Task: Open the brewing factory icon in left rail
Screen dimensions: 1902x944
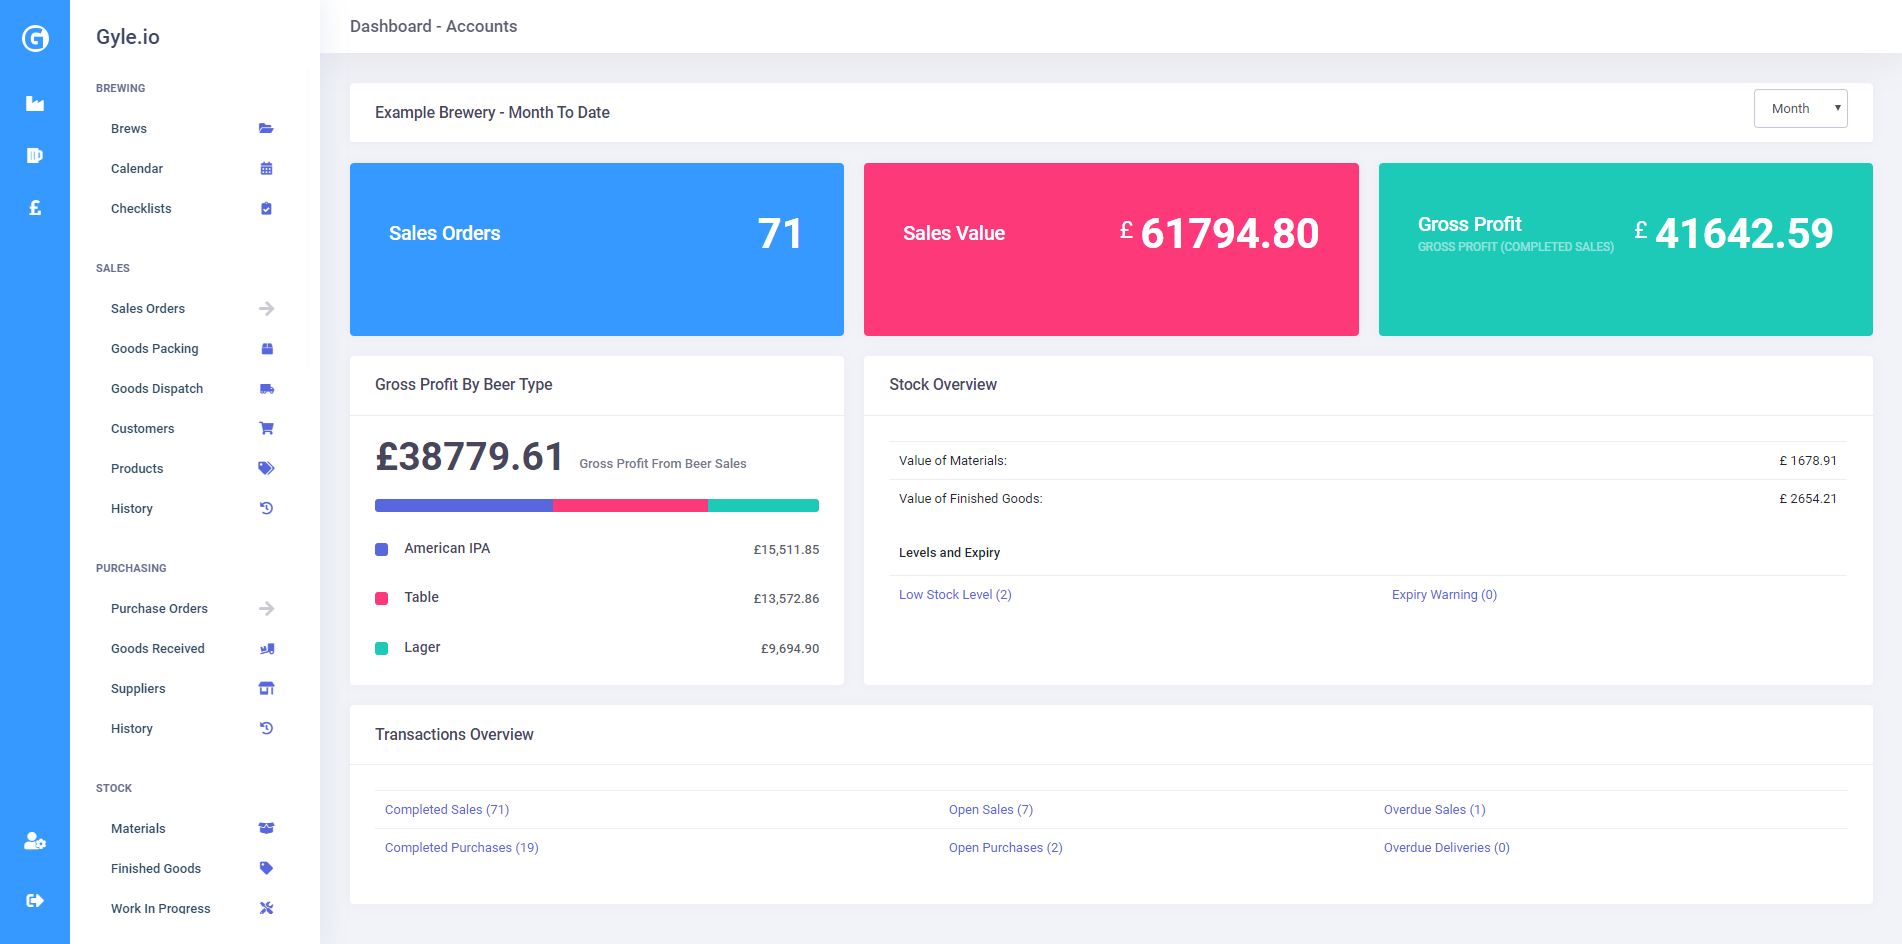Action: pos(35,103)
